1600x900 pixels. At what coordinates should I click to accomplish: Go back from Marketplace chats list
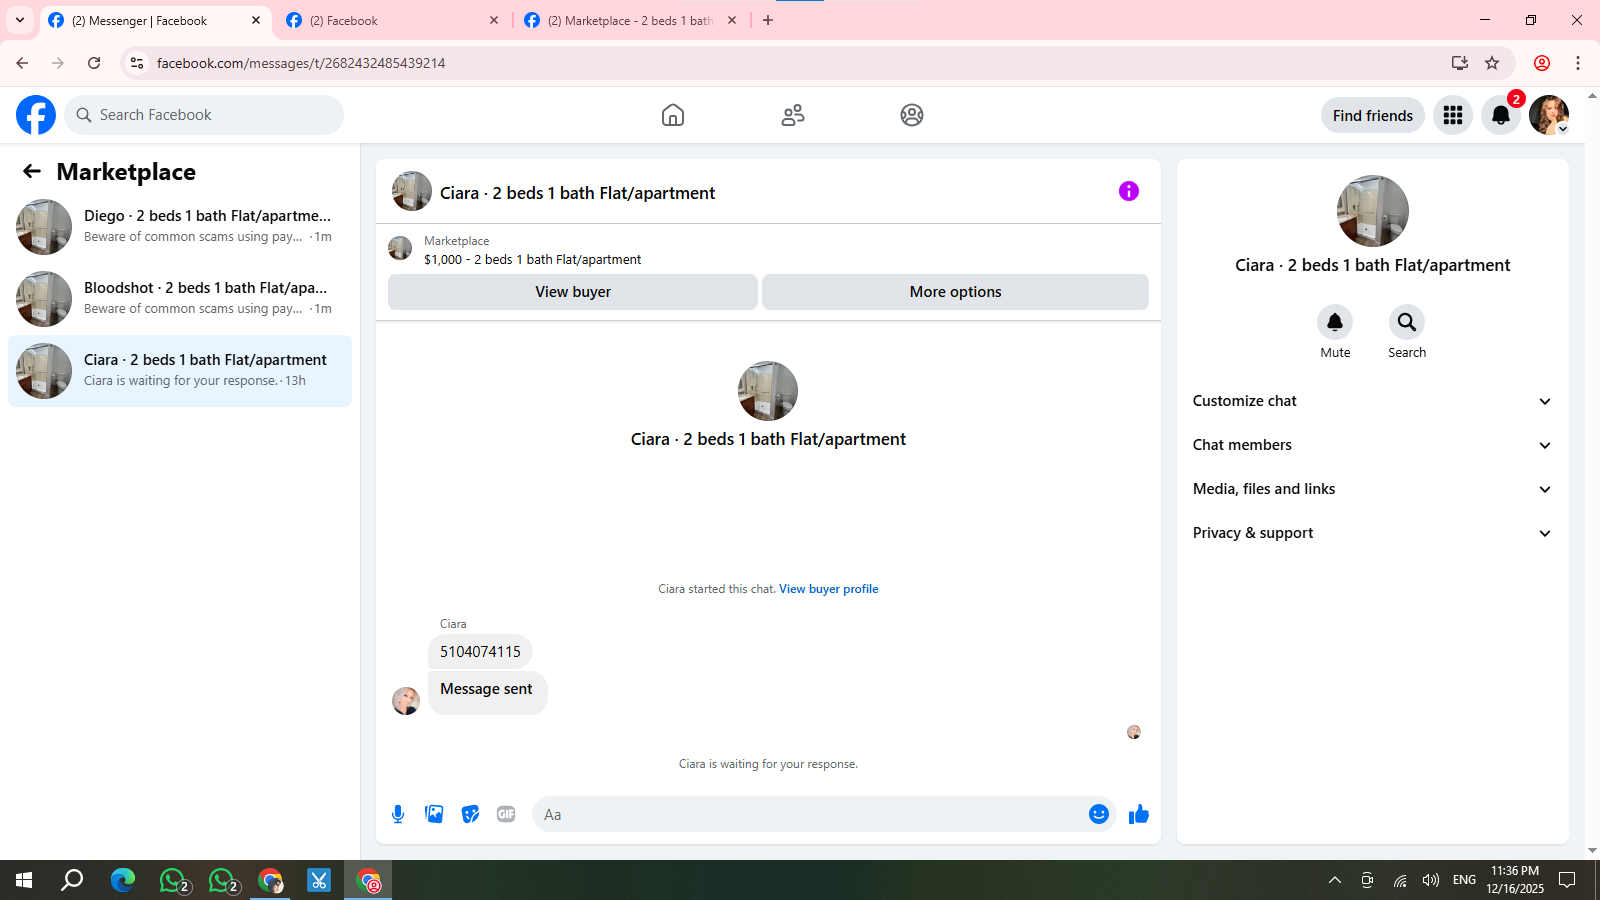pyautogui.click(x=32, y=171)
